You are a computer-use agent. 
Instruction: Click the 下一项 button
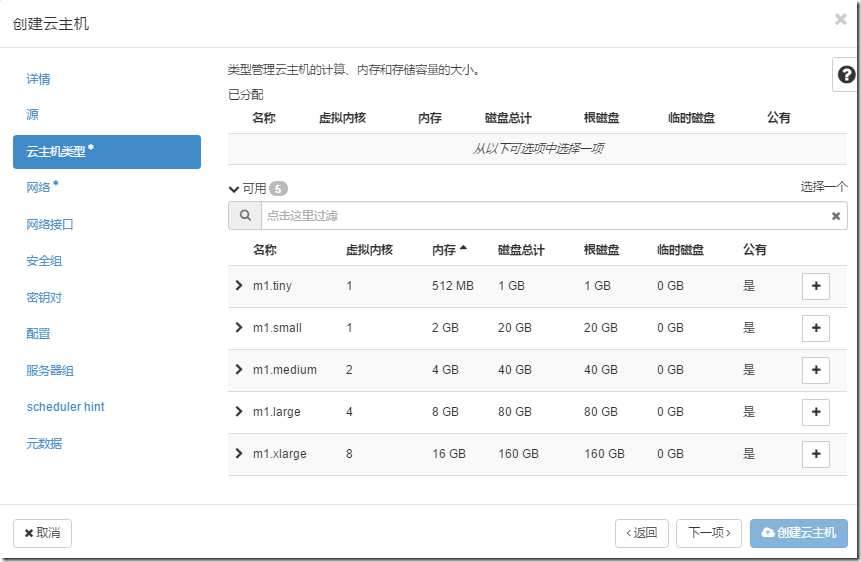pos(709,533)
